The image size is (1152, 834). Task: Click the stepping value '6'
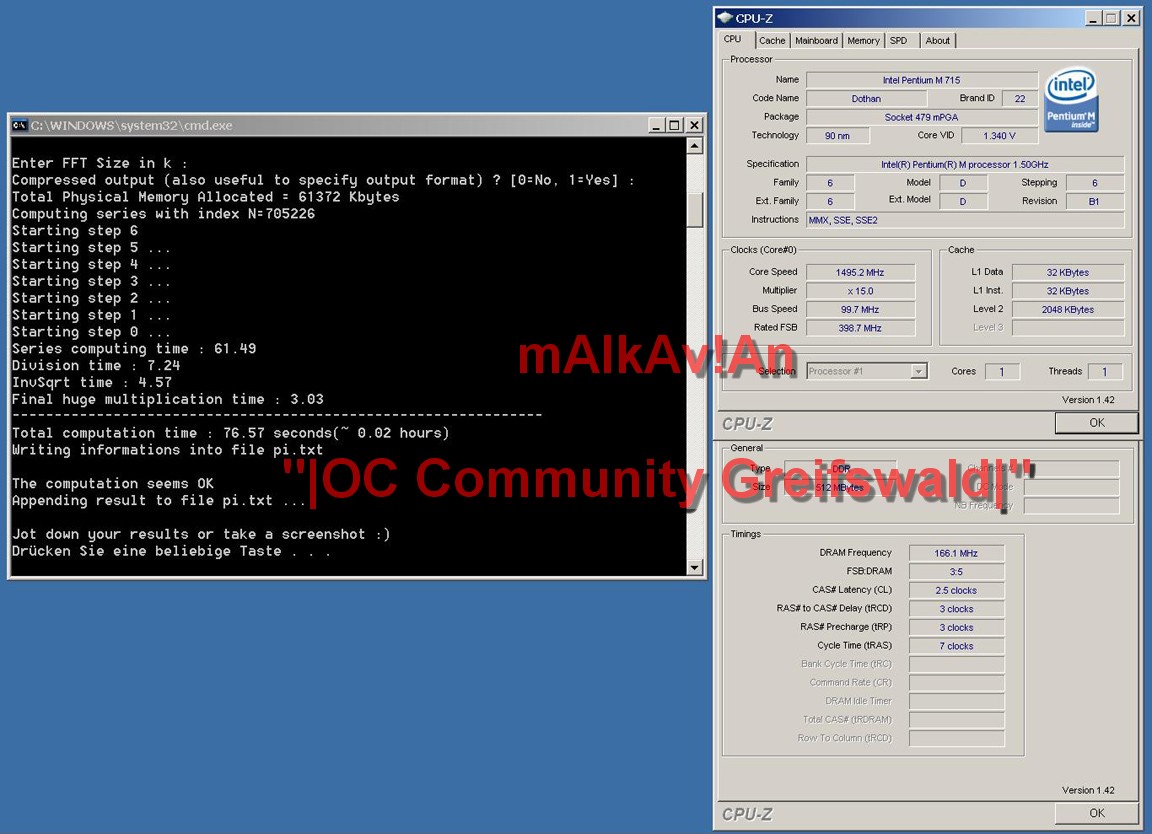[x=1094, y=183]
